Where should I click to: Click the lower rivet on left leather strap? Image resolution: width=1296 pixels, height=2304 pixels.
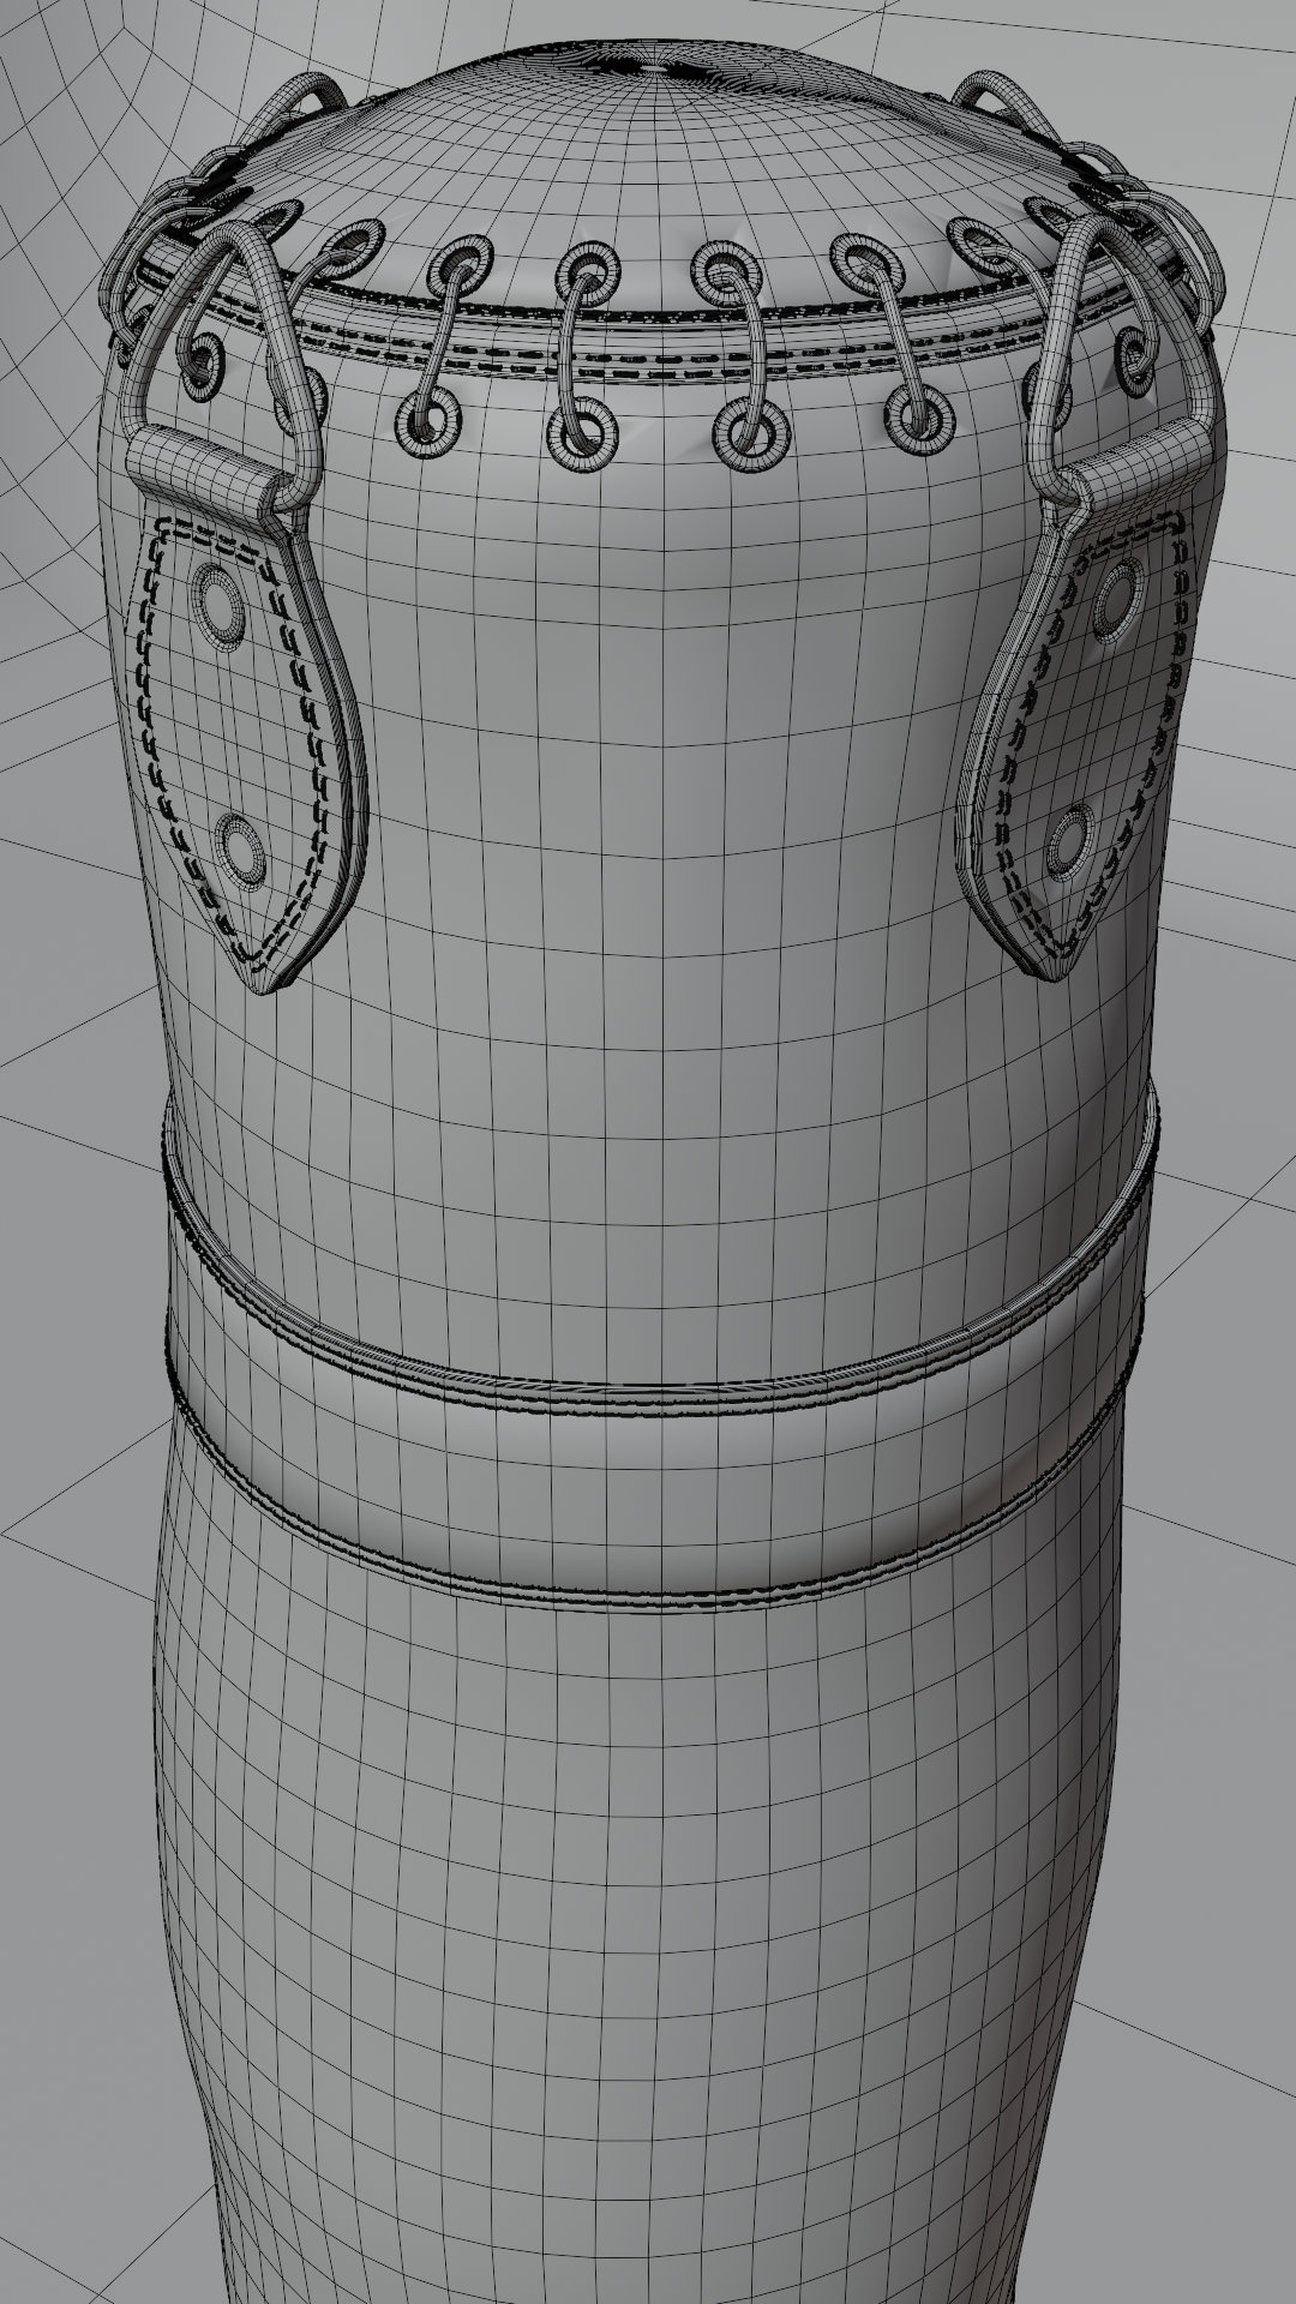click(240, 851)
